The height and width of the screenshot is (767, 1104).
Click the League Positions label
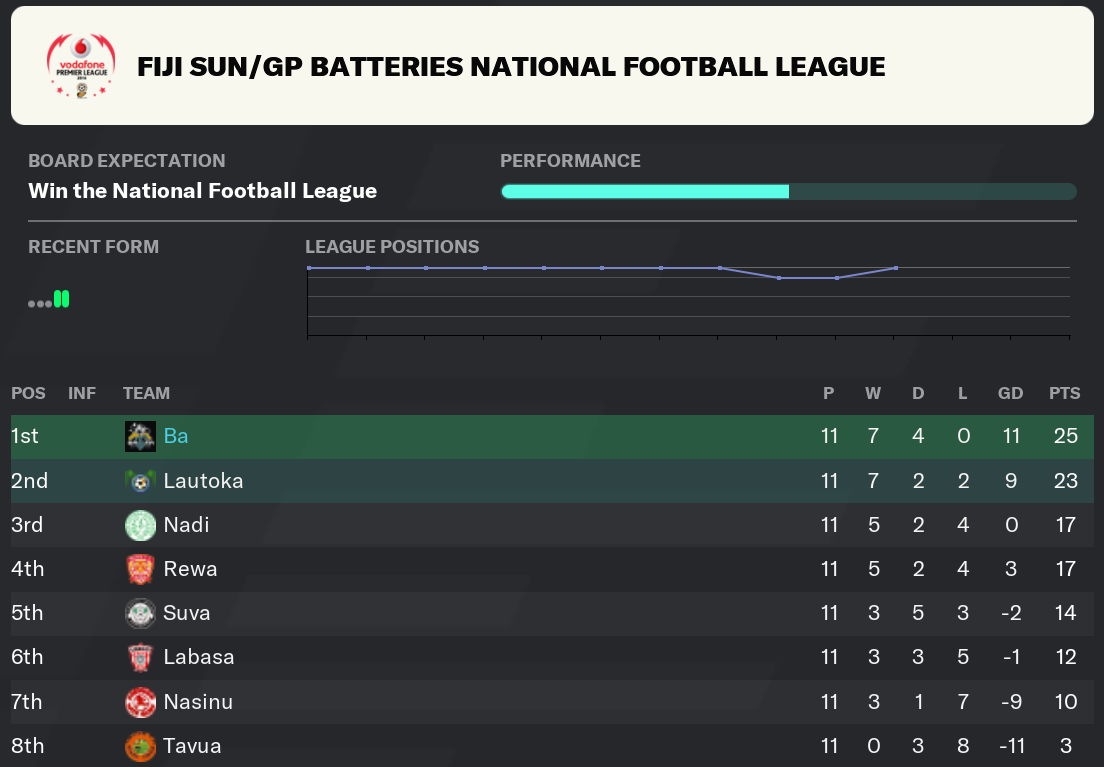(392, 247)
